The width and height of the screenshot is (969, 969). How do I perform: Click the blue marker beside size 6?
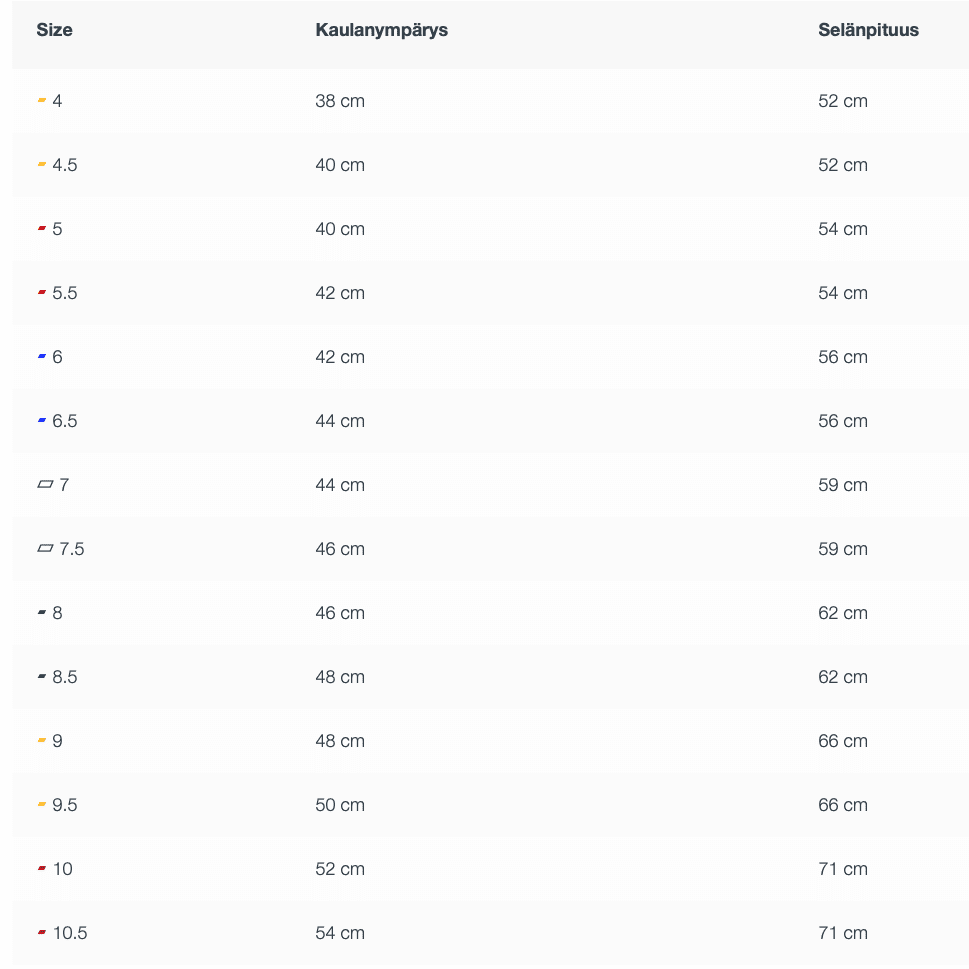click(42, 357)
